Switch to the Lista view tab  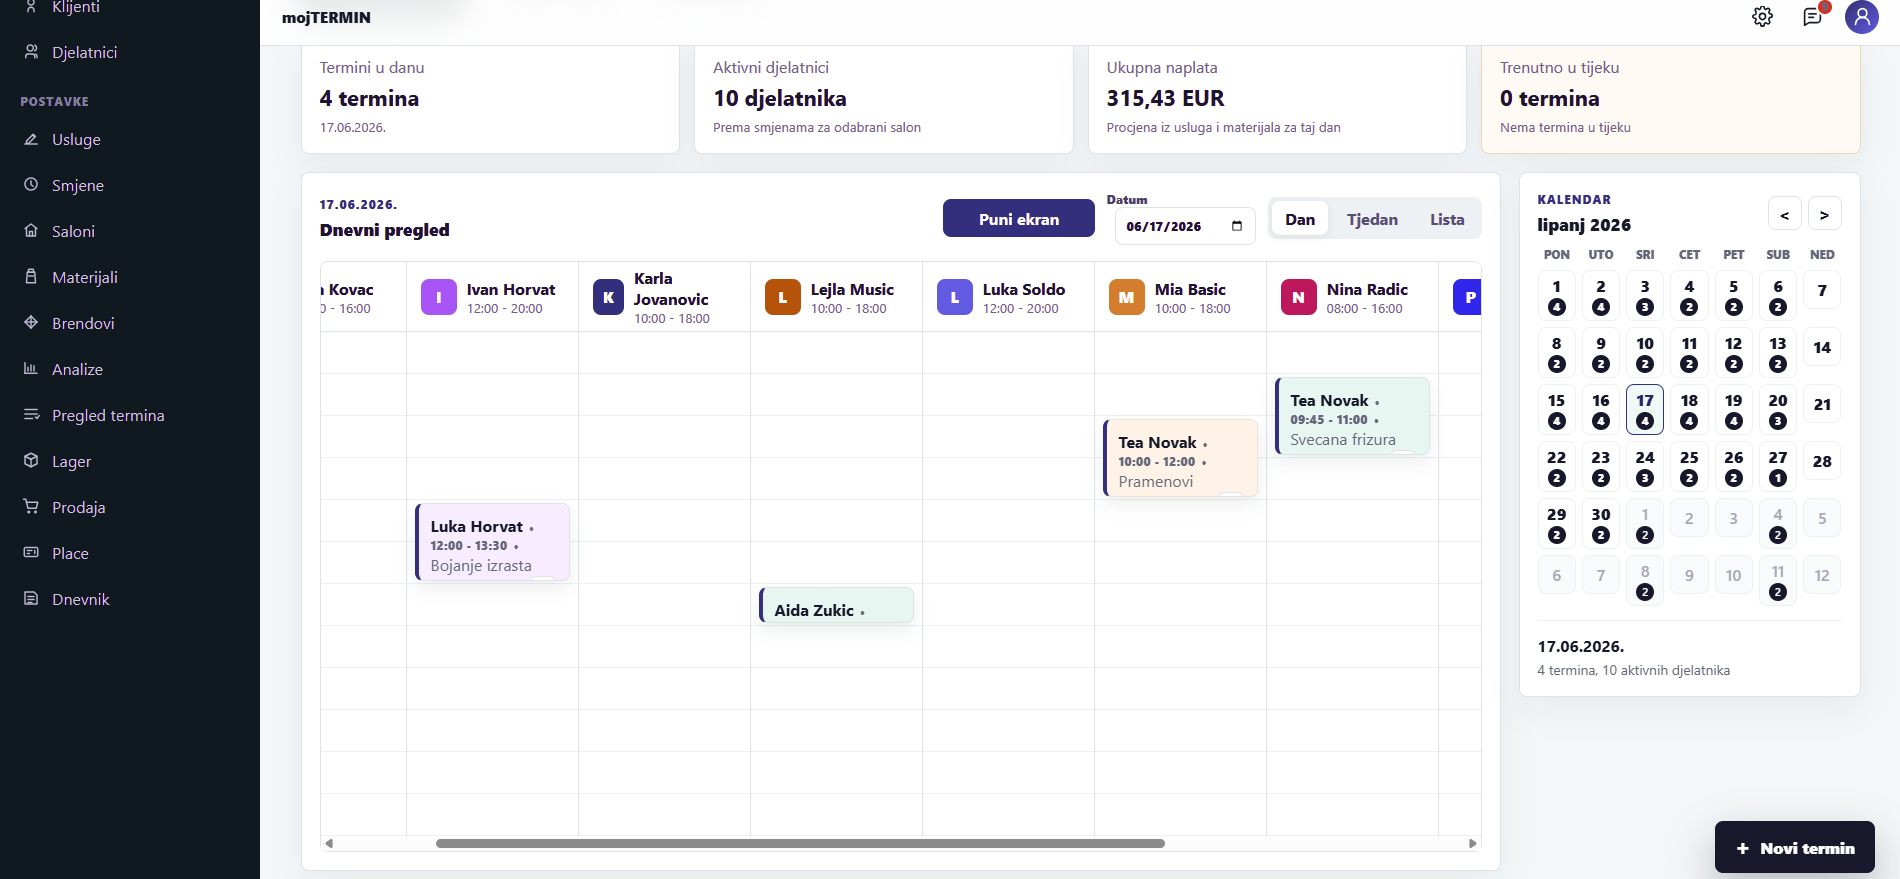point(1446,219)
